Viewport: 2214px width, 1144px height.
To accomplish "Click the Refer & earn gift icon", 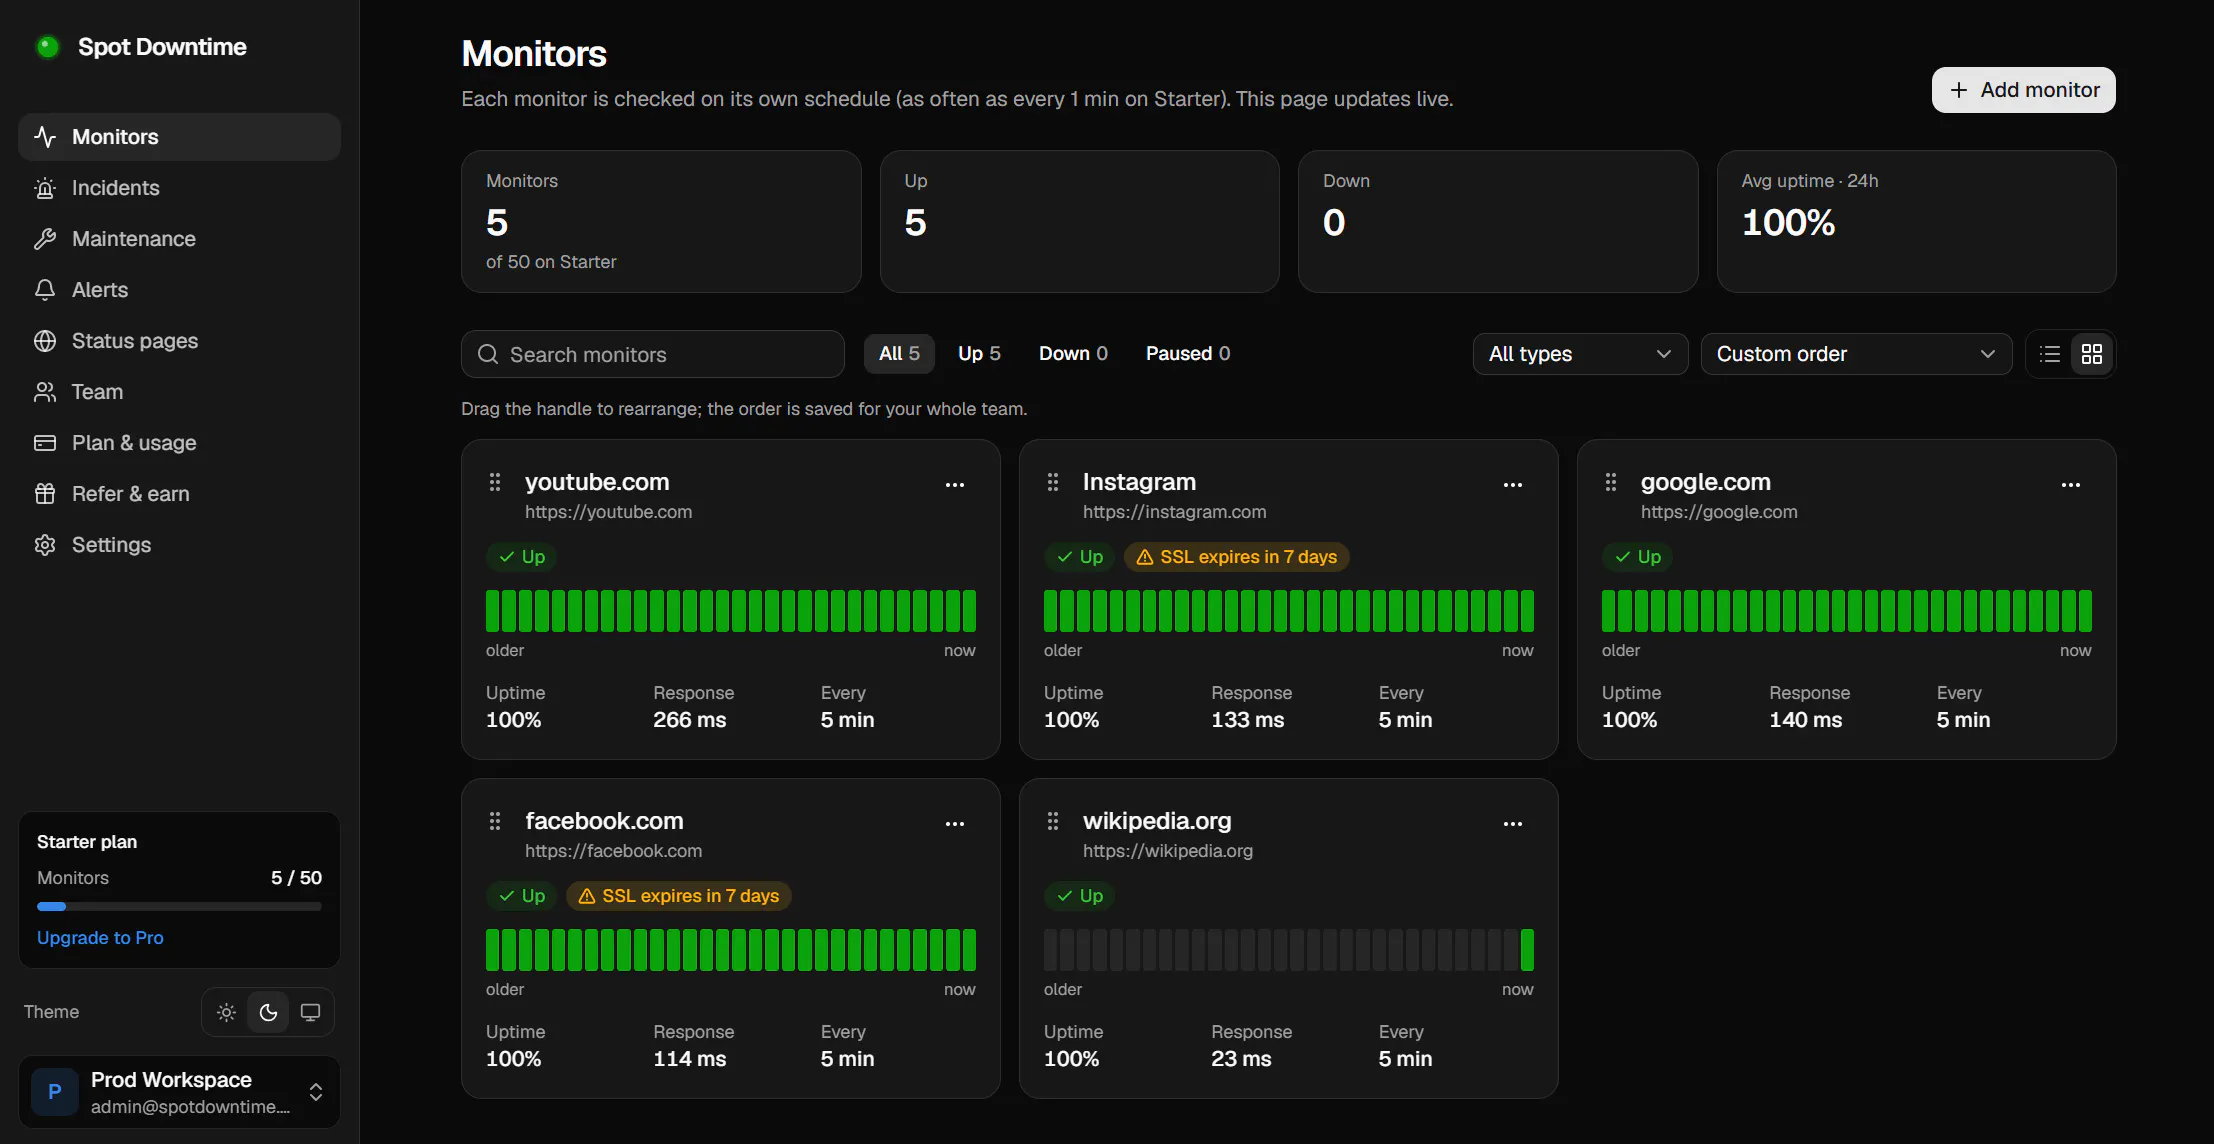I will pos(45,494).
